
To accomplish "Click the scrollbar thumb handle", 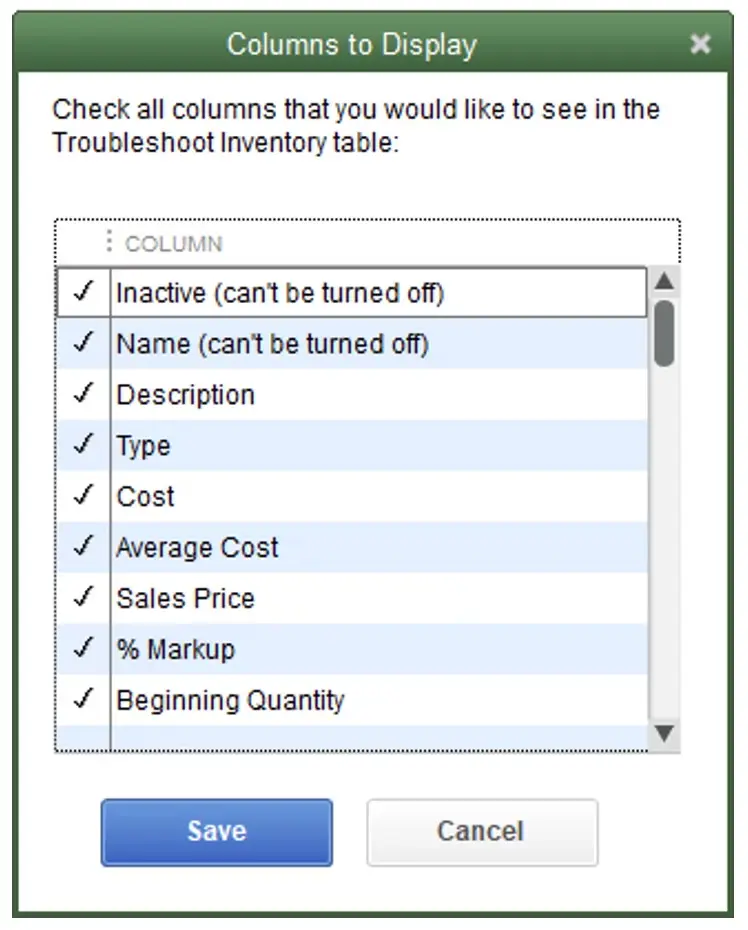I will (x=663, y=333).
